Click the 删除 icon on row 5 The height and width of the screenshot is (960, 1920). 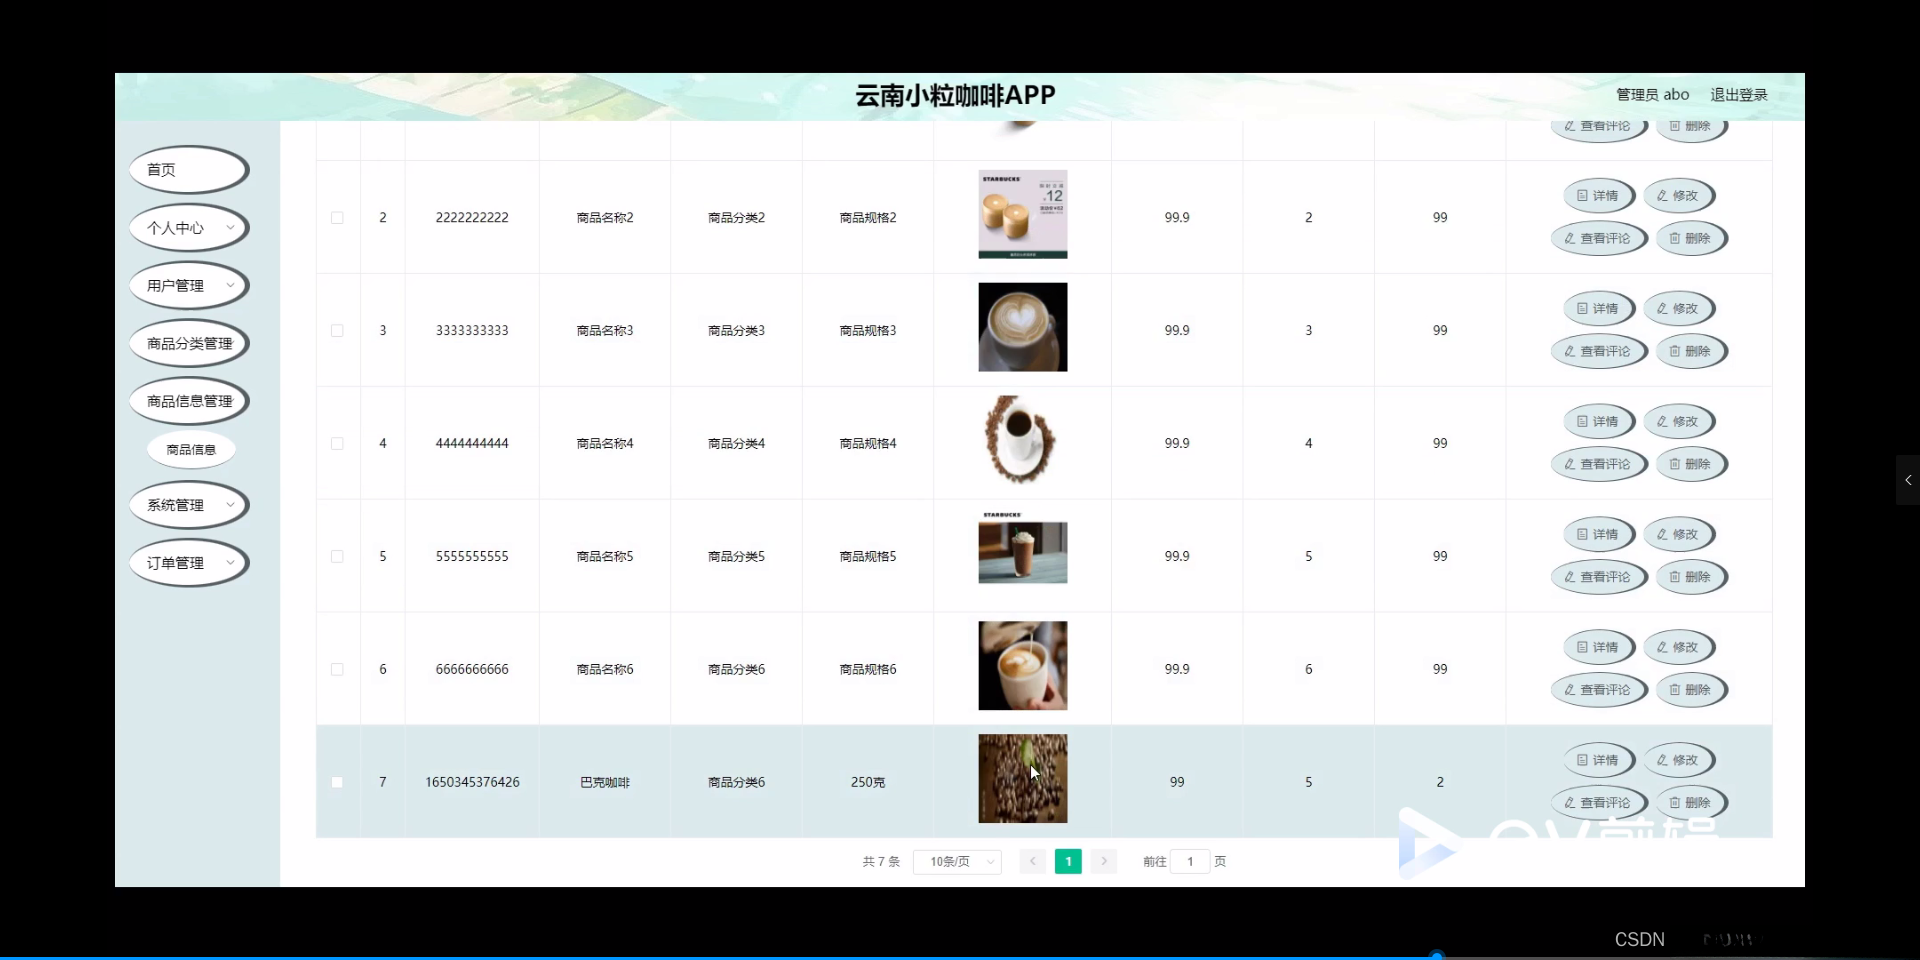click(x=1691, y=577)
